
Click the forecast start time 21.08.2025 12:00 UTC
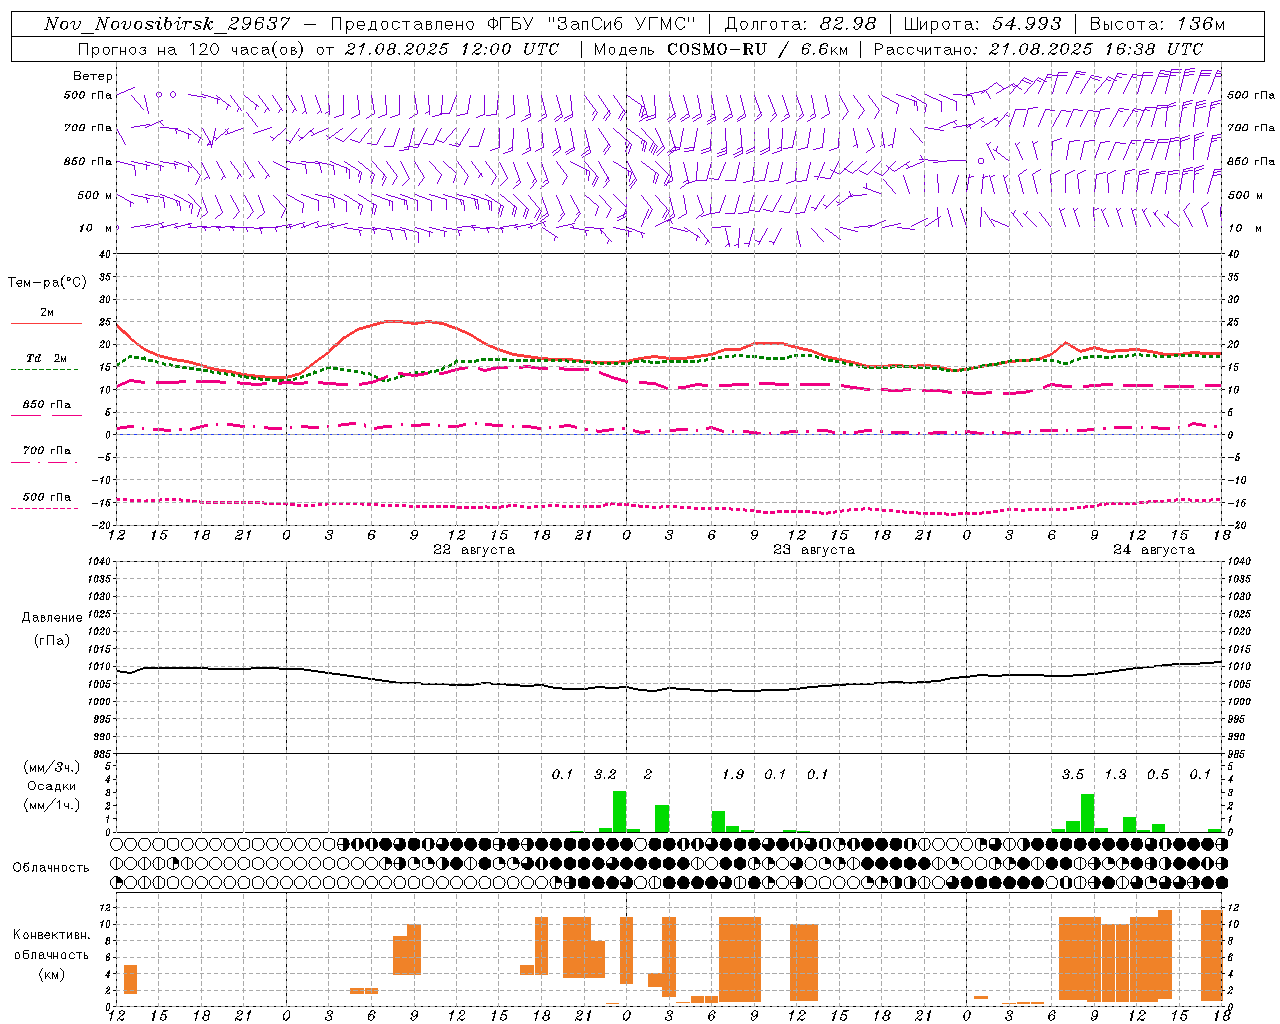pyautogui.click(x=452, y=49)
